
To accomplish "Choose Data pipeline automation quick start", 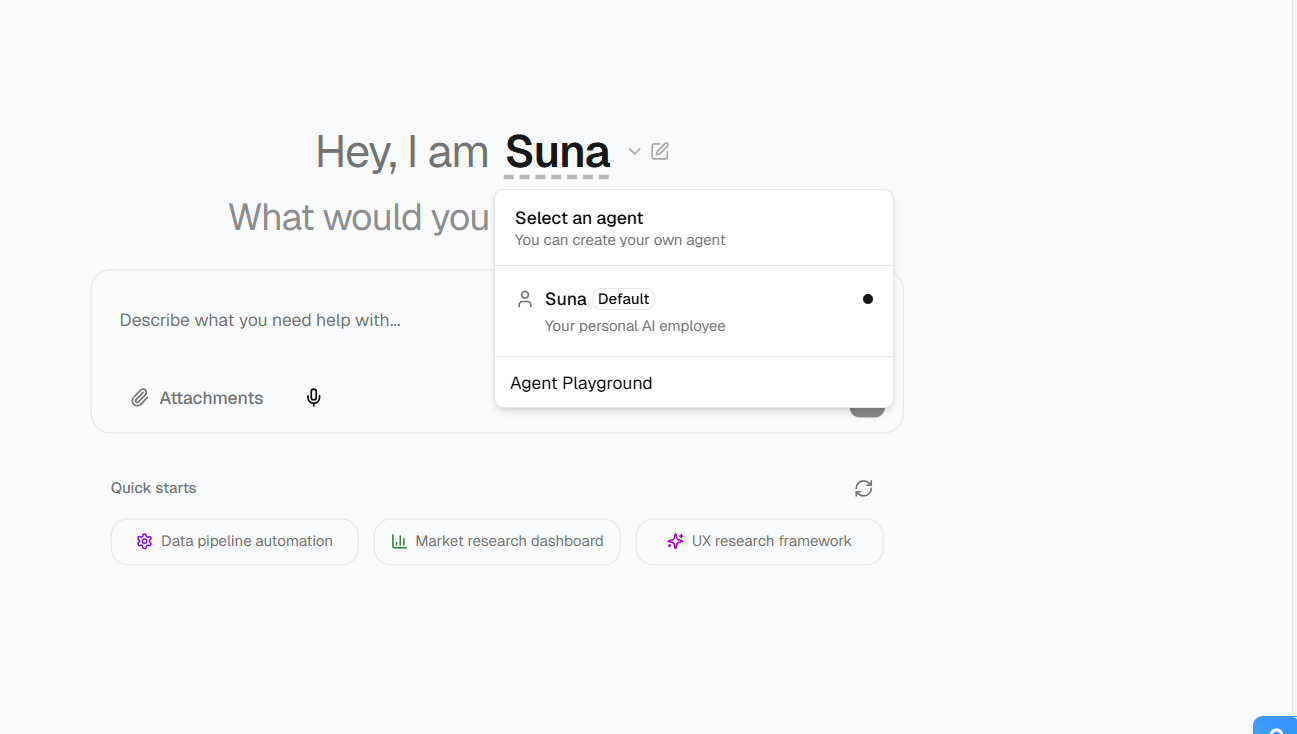I will pyautogui.click(x=235, y=541).
